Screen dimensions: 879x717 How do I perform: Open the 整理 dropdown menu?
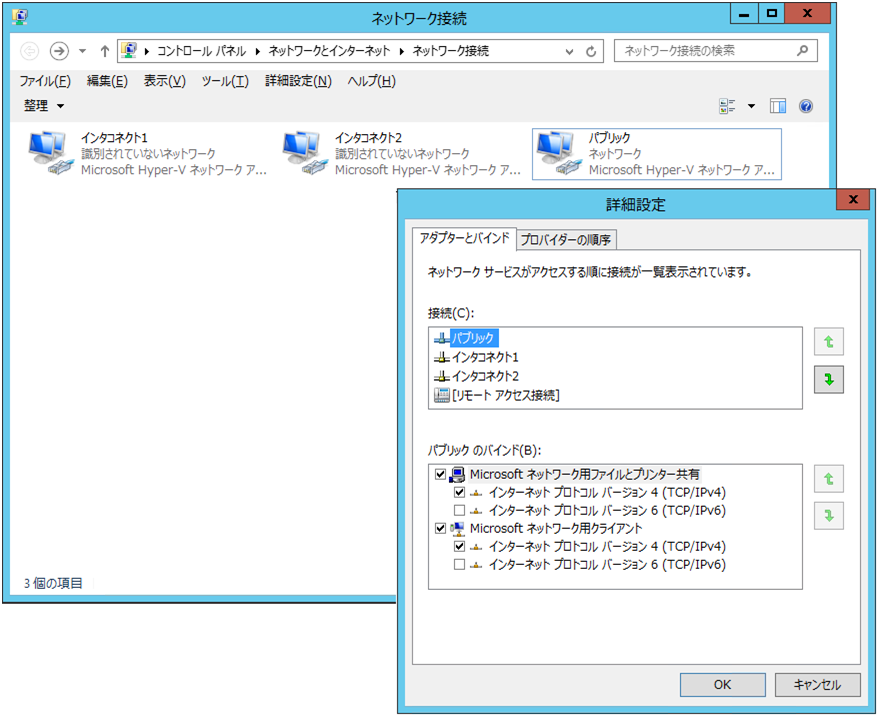click(44, 106)
